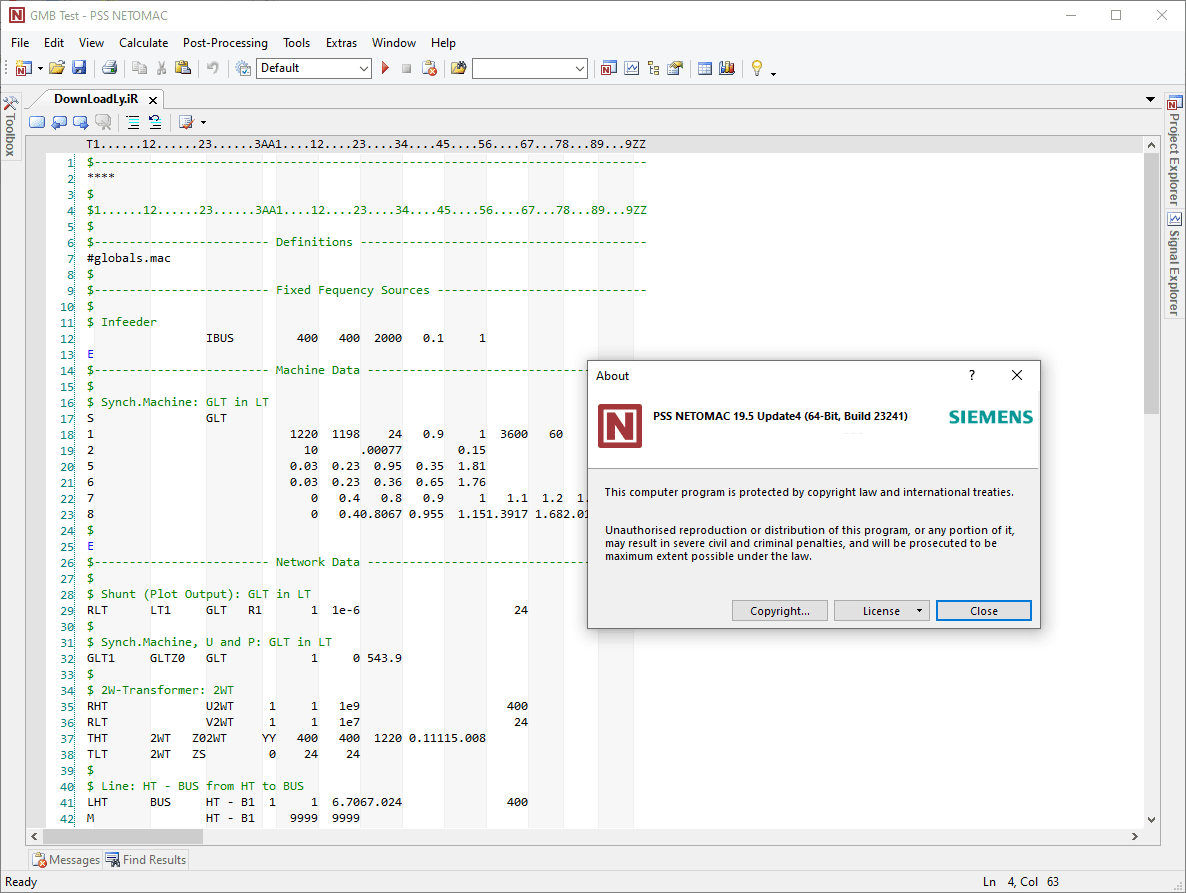Click the Paste clipboard icon

pos(182,68)
